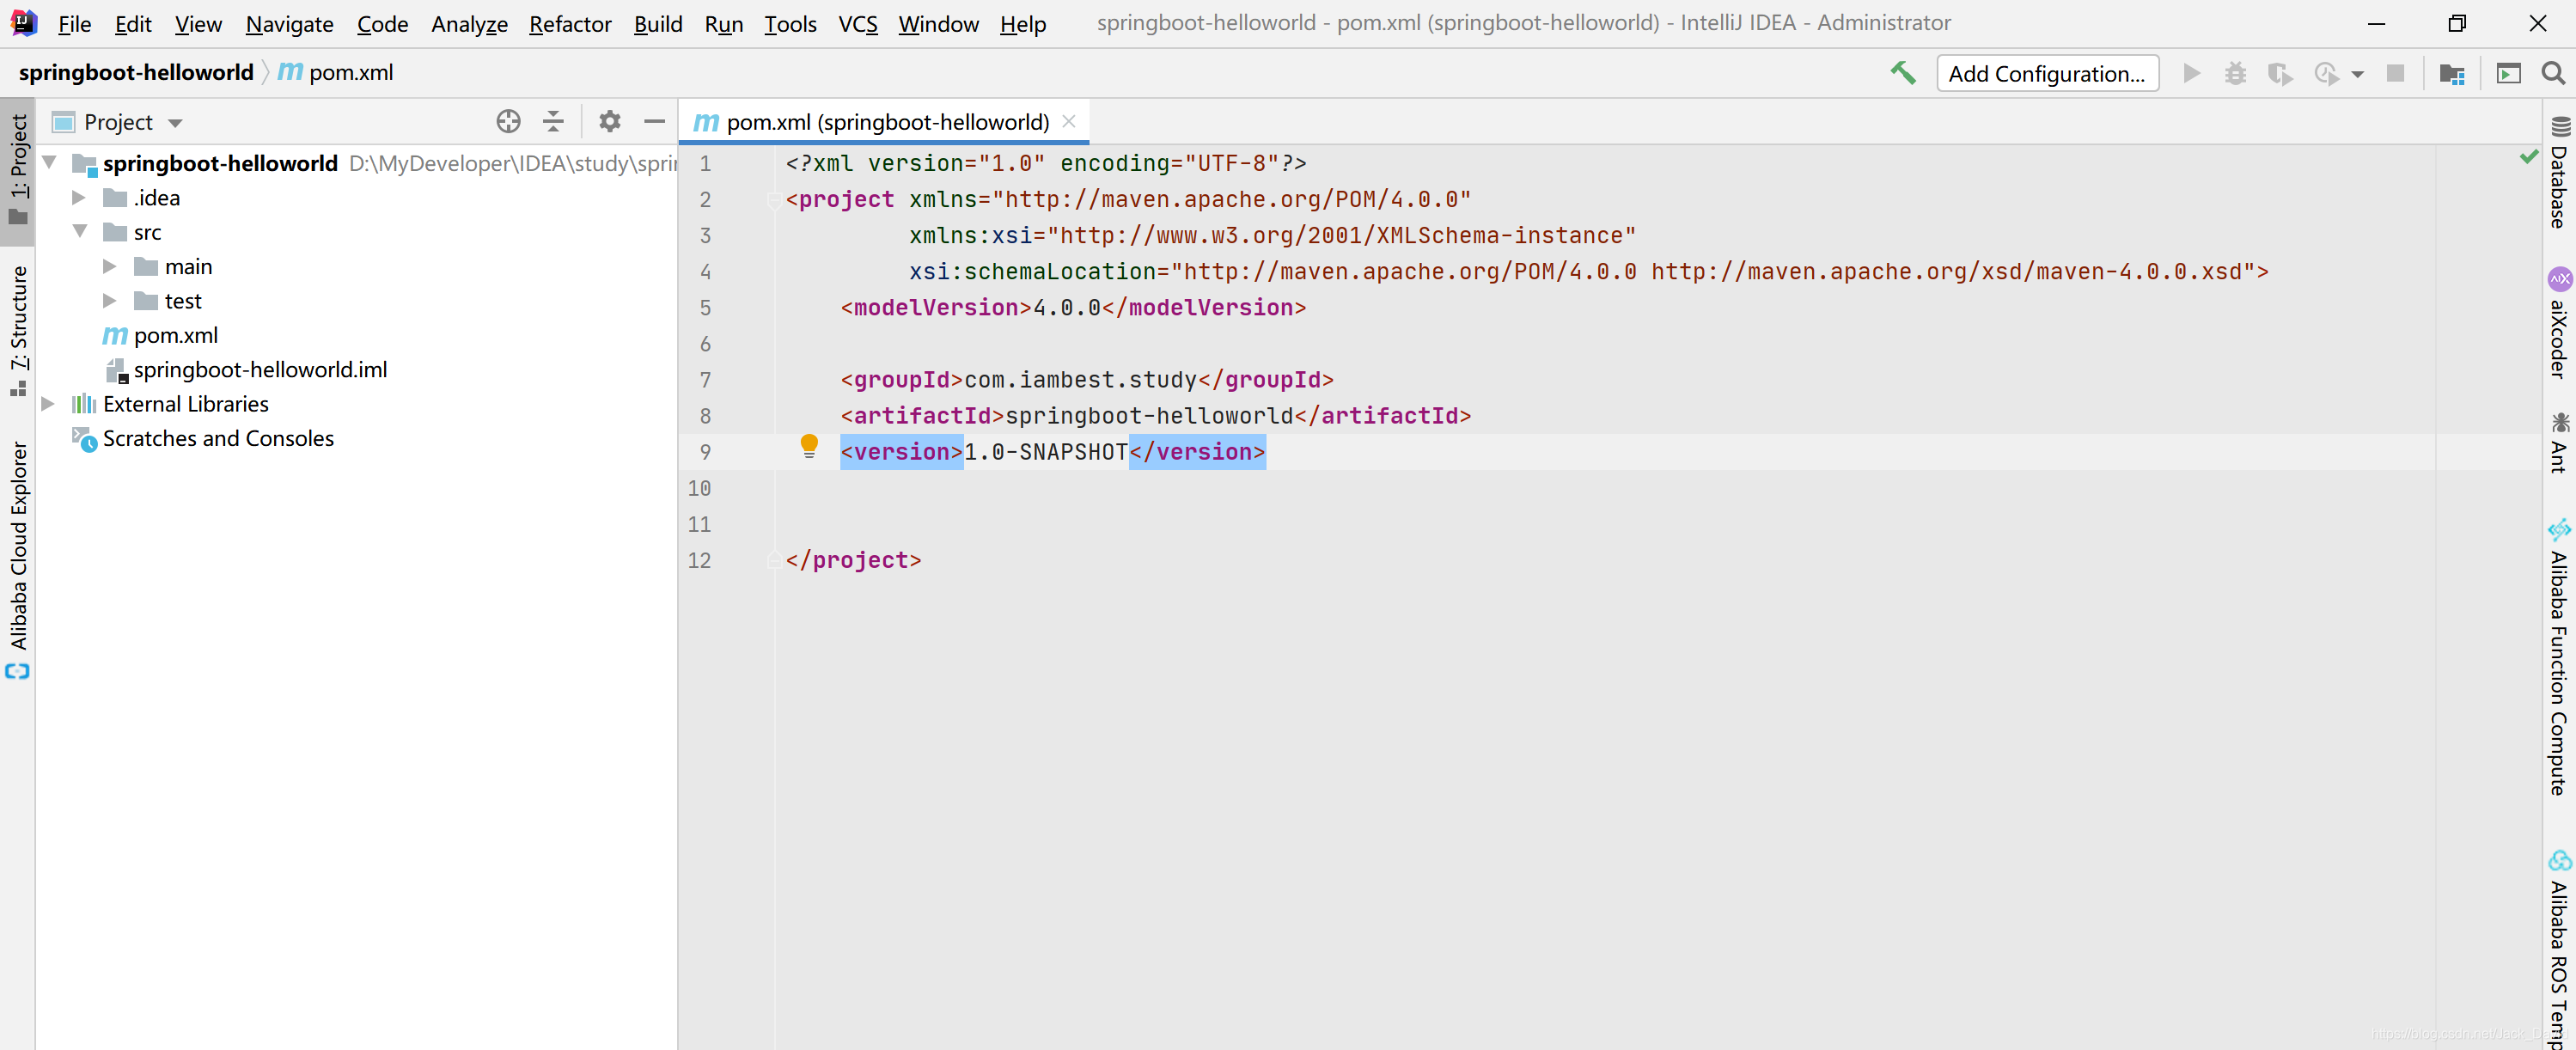Open the File menu

pos(72,21)
